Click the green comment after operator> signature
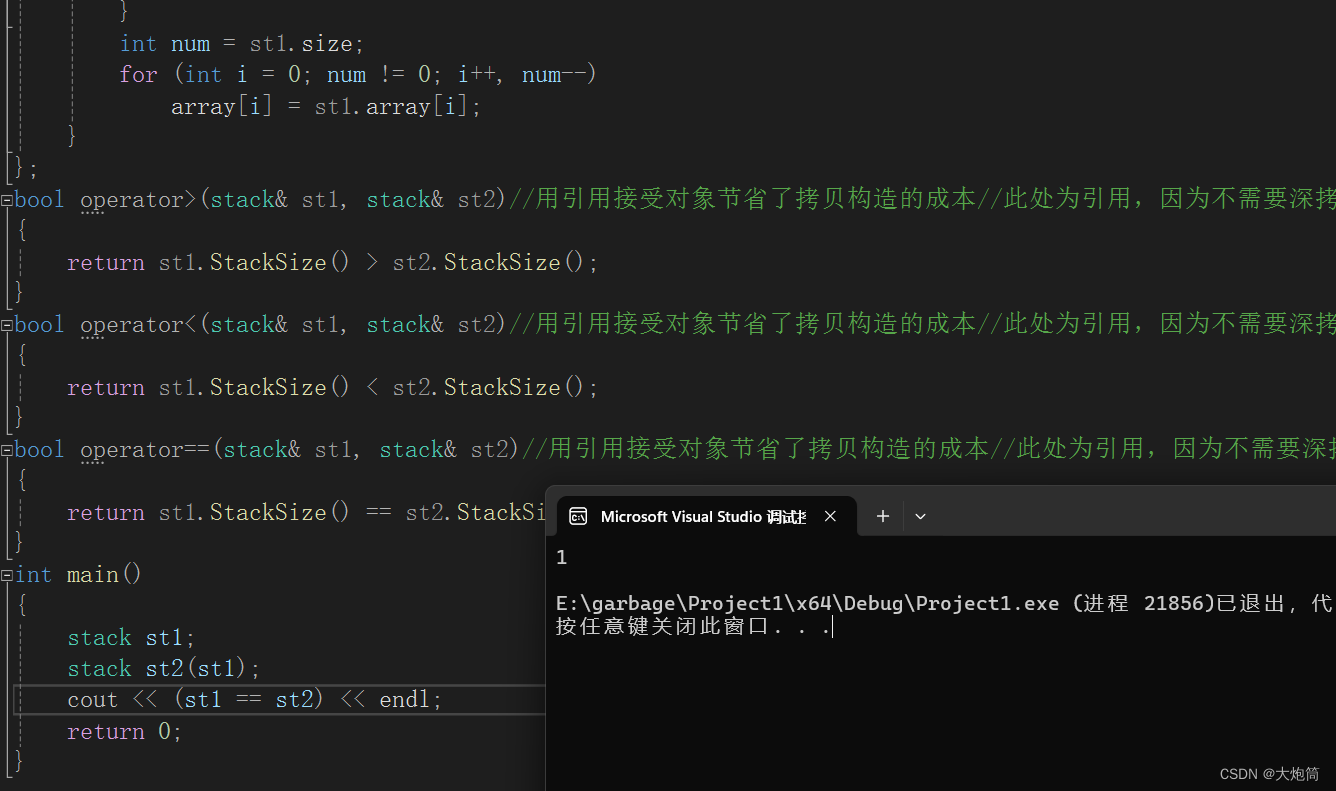The image size is (1336, 791). click(922, 200)
